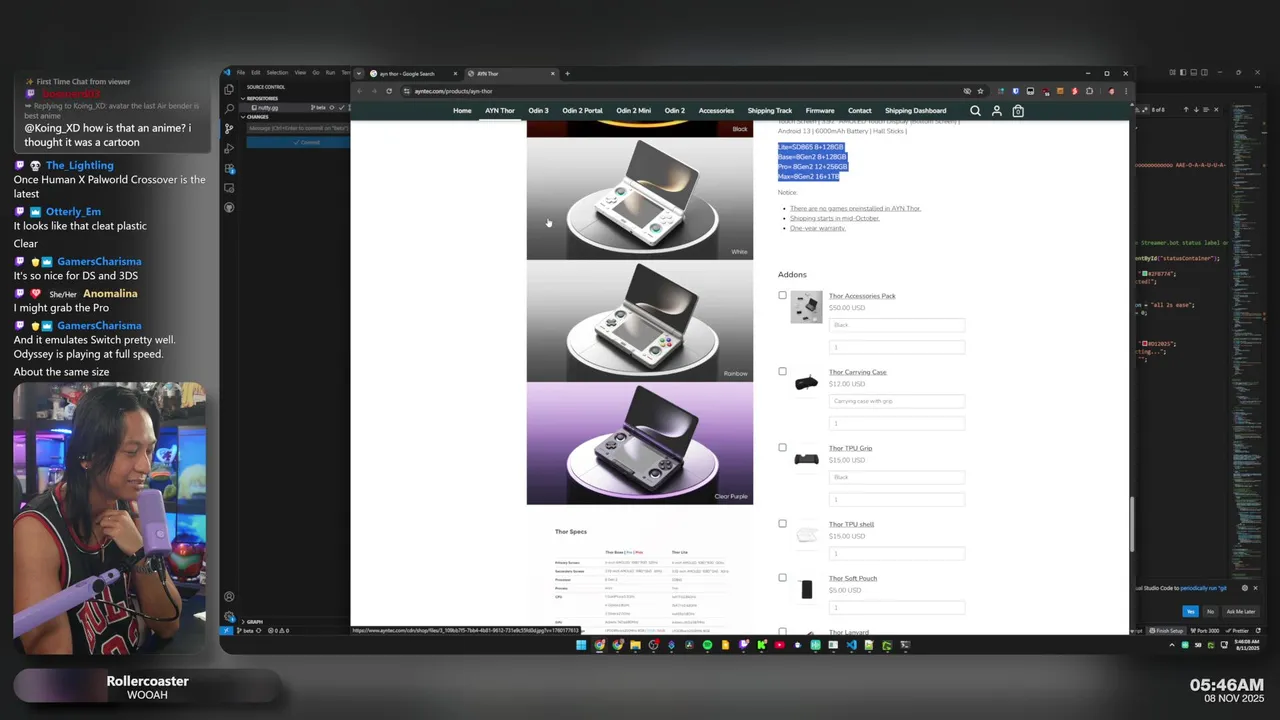Open the File menu in VS Code
Image resolution: width=1280 pixels, height=720 pixels.
(x=241, y=73)
